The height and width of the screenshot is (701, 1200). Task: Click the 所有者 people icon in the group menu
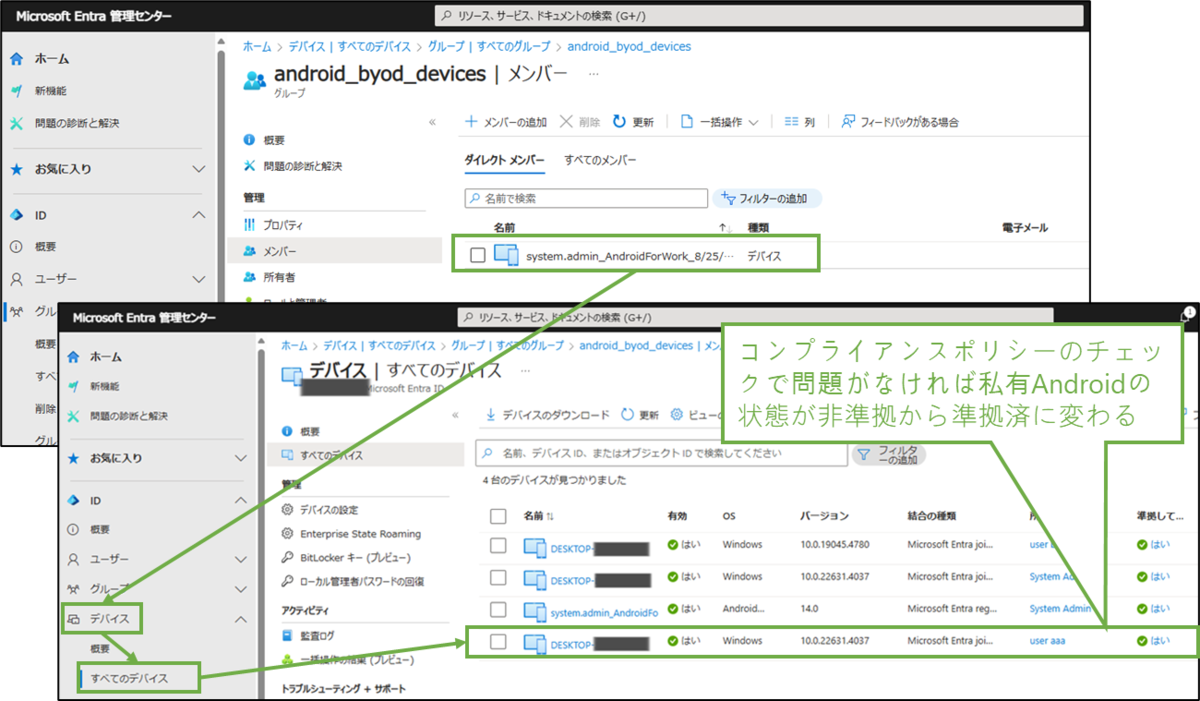pyautogui.click(x=249, y=277)
